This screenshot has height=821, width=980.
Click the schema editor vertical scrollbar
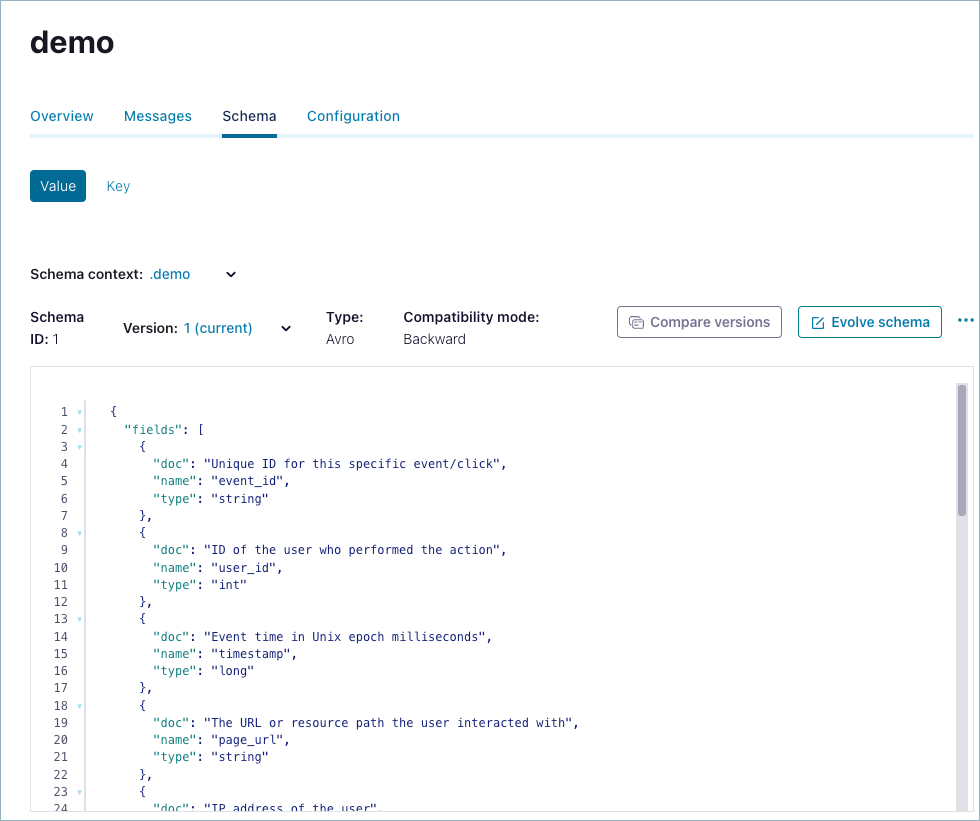coord(961,450)
